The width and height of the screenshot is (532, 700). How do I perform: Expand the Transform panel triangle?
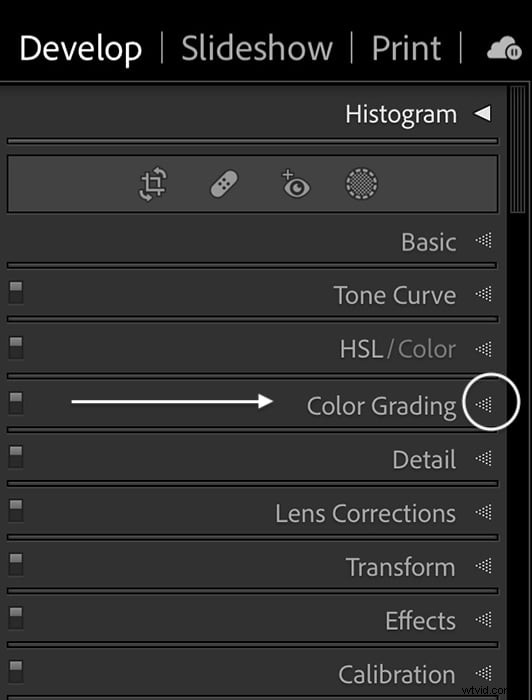click(483, 566)
